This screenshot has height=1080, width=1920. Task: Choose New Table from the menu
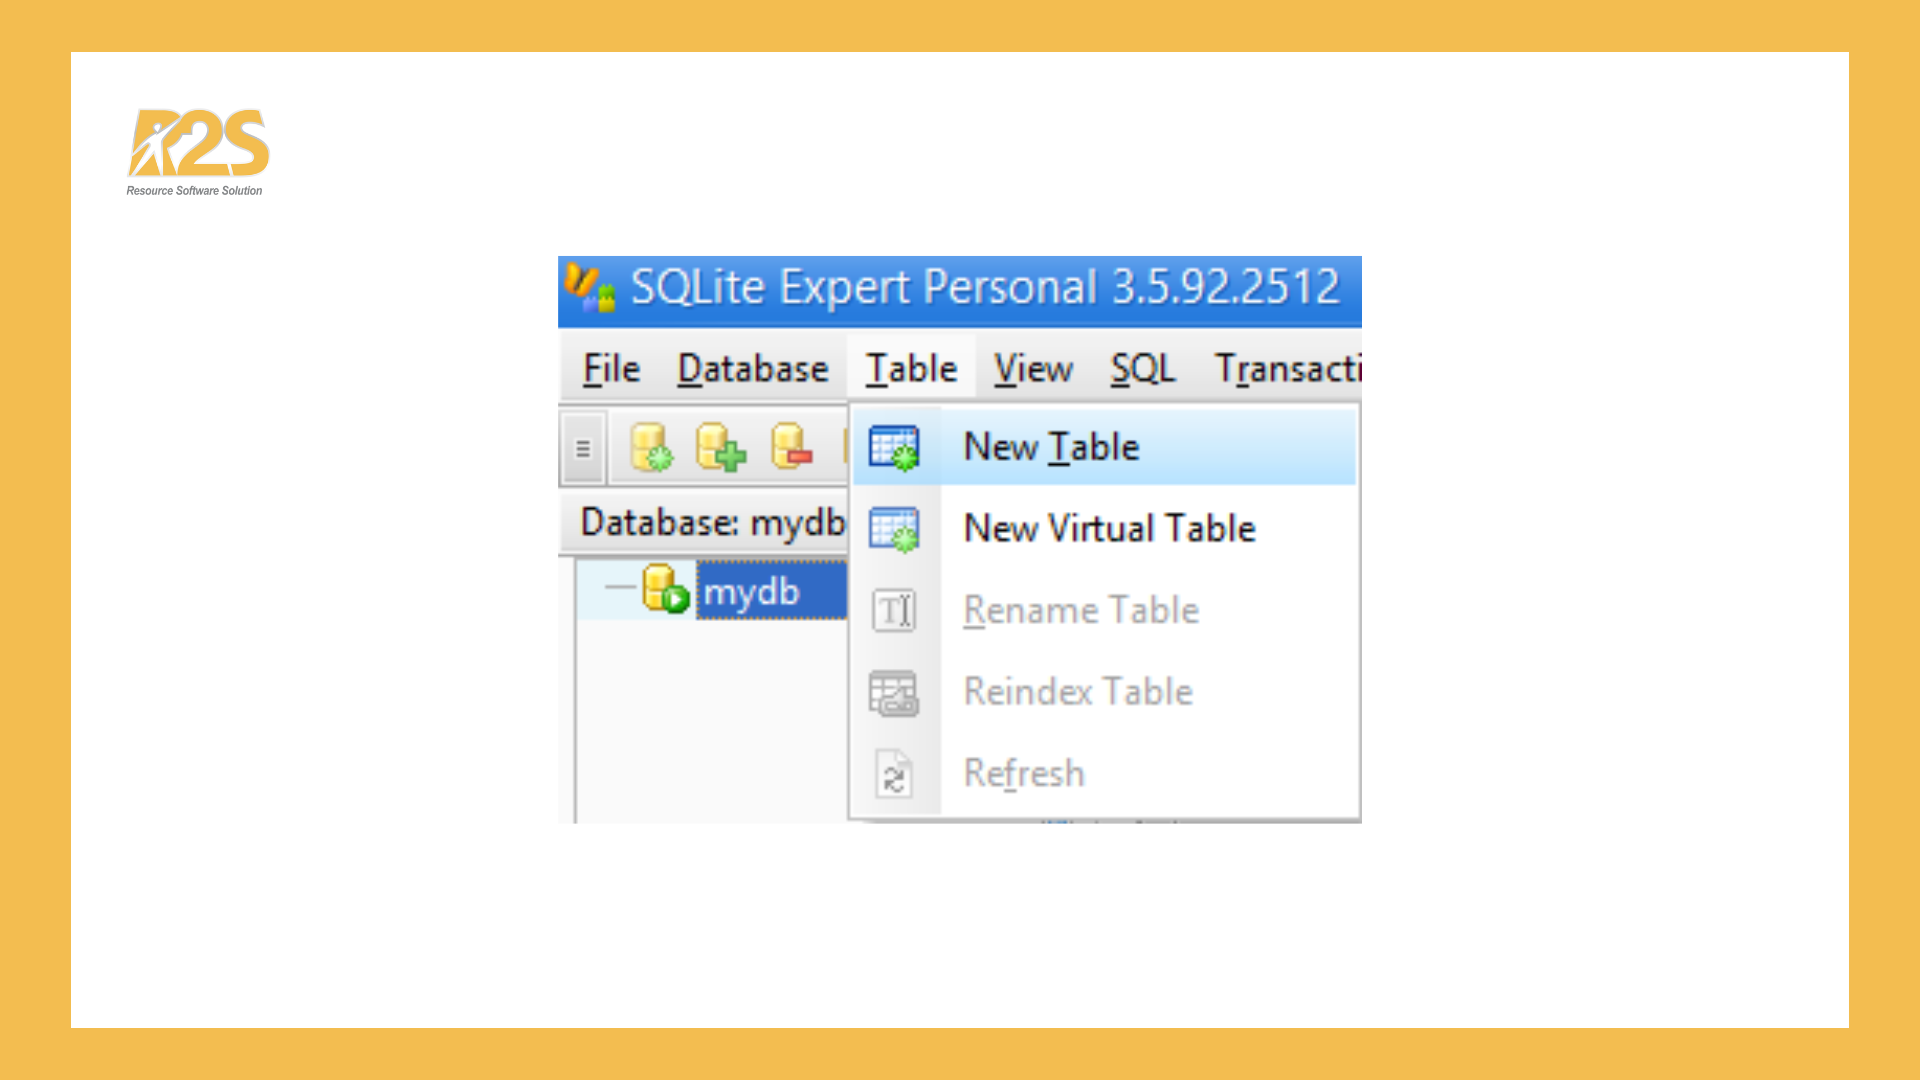tap(1050, 446)
